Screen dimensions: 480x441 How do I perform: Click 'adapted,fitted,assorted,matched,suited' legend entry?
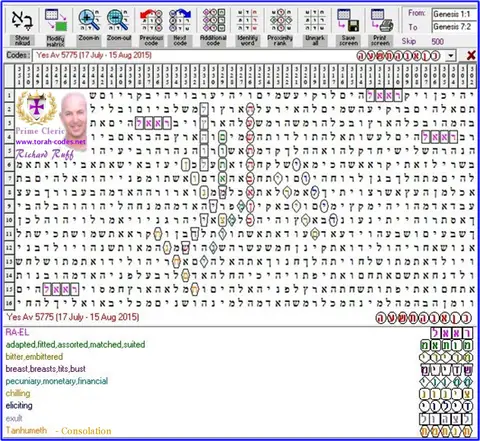75,345
